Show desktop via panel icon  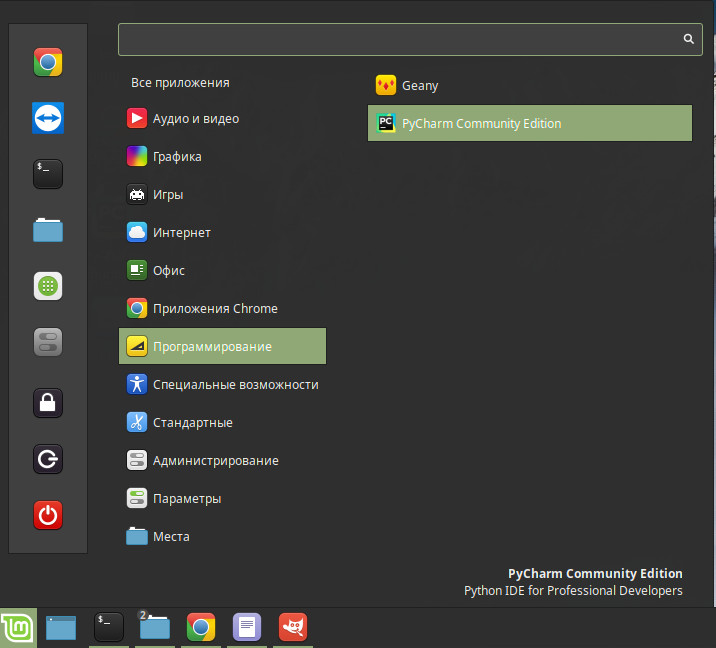(x=61, y=627)
